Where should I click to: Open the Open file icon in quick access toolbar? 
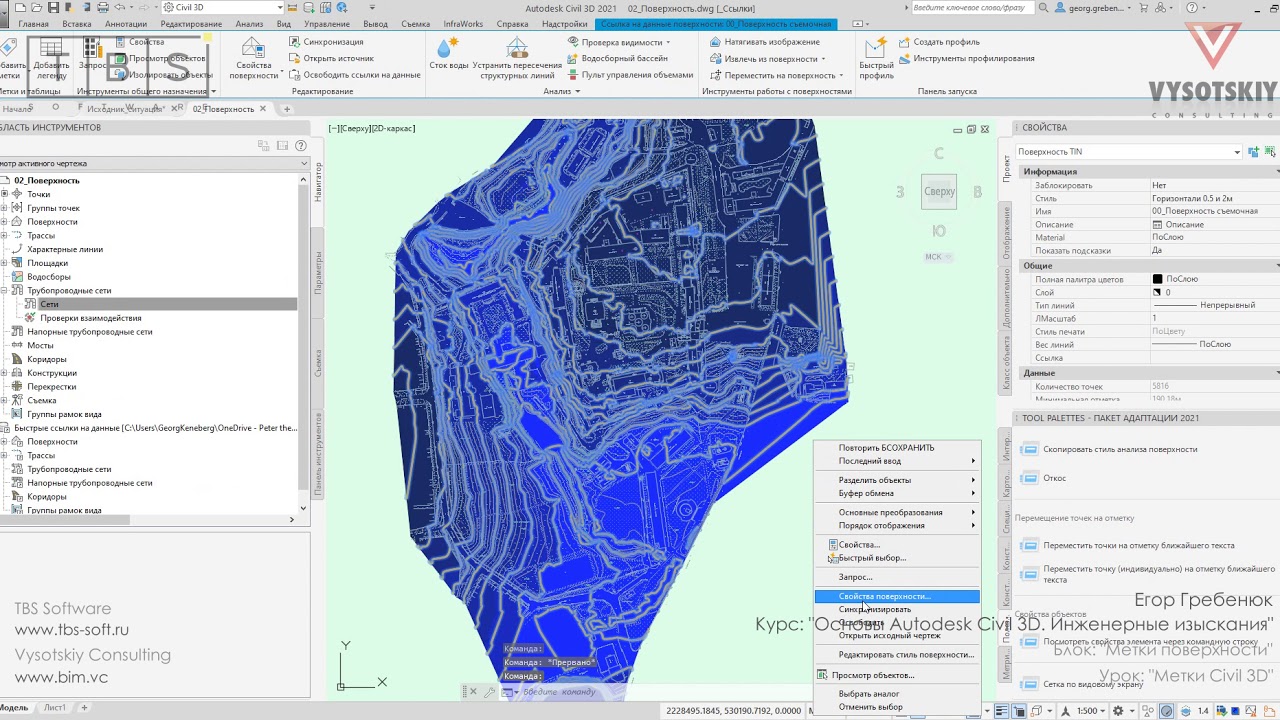(x=38, y=8)
